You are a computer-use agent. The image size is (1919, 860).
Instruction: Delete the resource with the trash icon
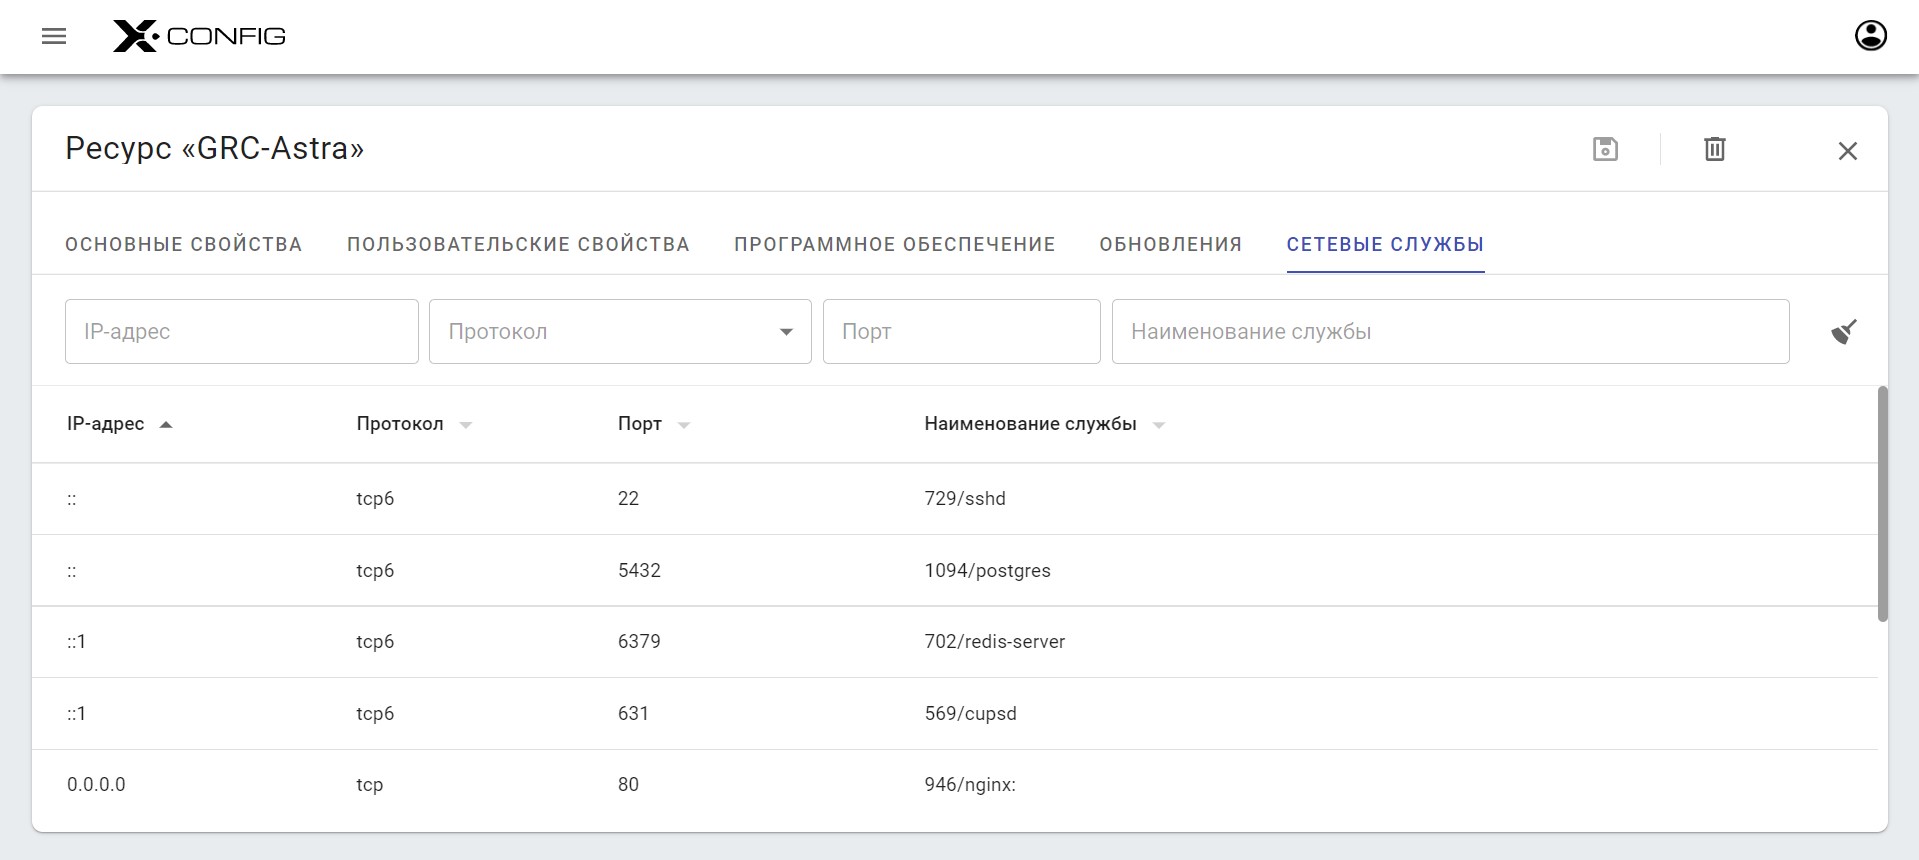click(x=1714, y=149)
